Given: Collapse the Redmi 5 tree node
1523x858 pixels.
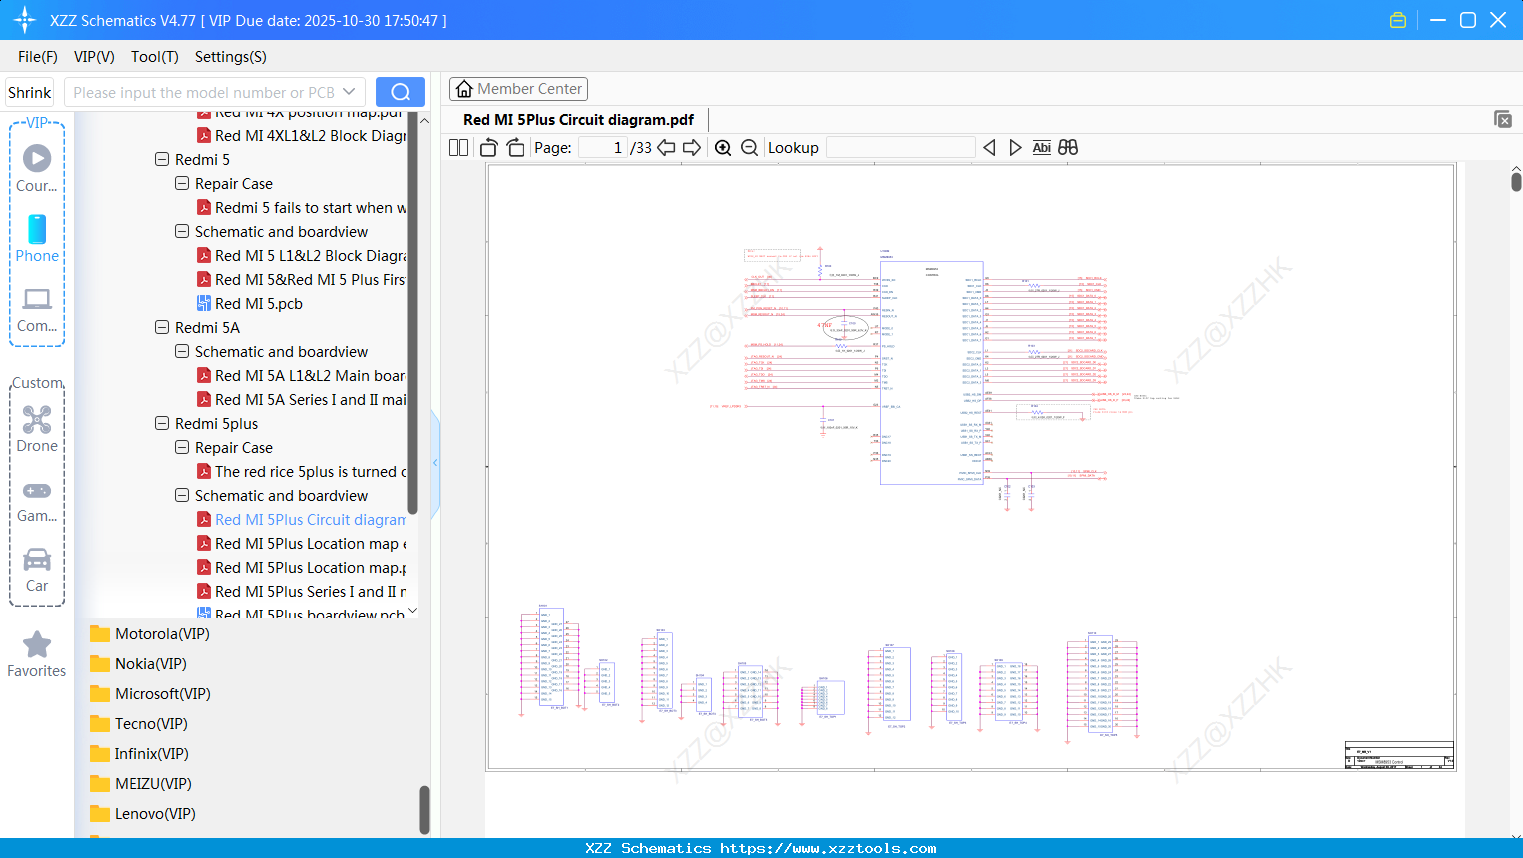Looking at the screenshot, I should point(162,159).
